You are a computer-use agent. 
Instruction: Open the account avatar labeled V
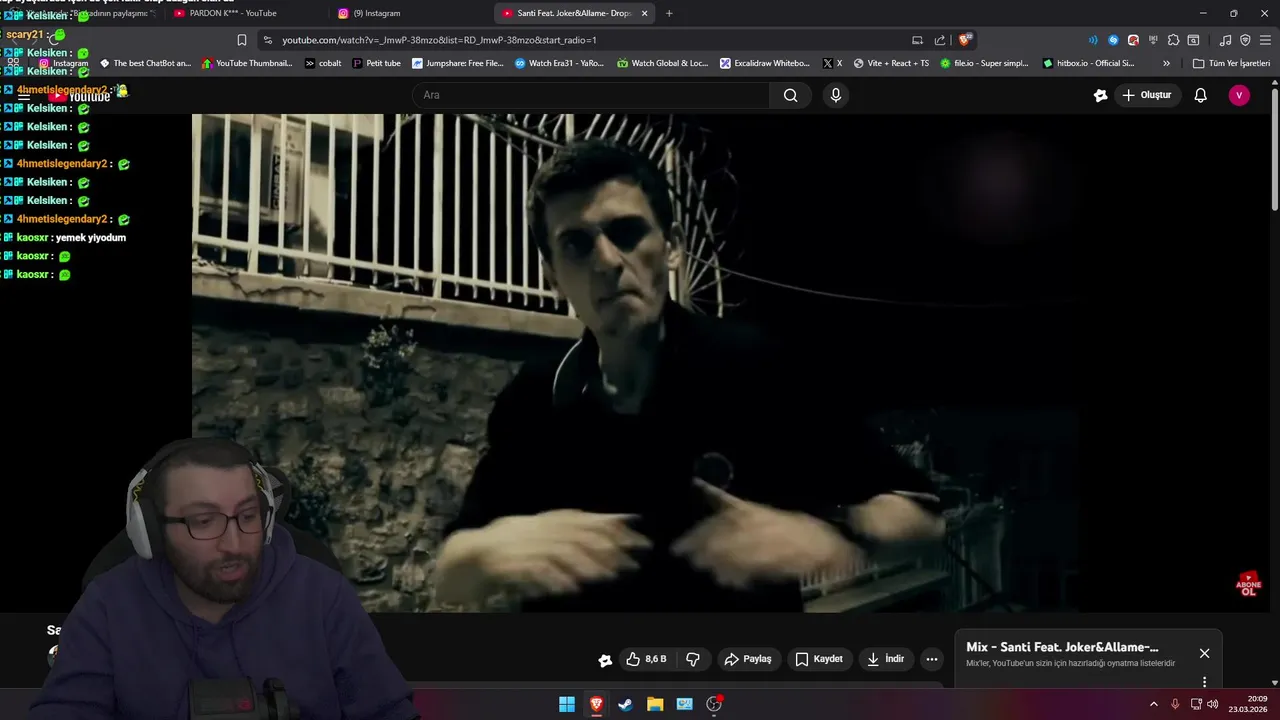click(x=1239, y=95)
